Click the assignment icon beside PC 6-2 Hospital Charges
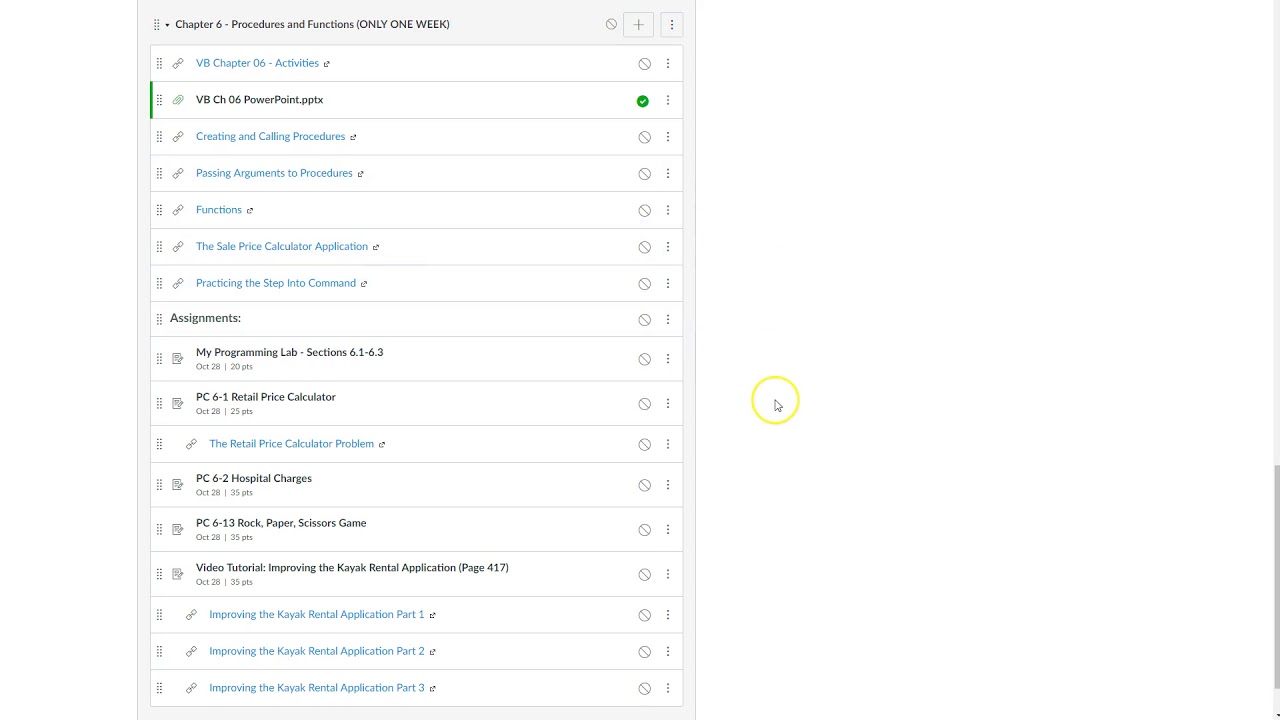This screenshot has height=720, width=1280. click(178, 485)
